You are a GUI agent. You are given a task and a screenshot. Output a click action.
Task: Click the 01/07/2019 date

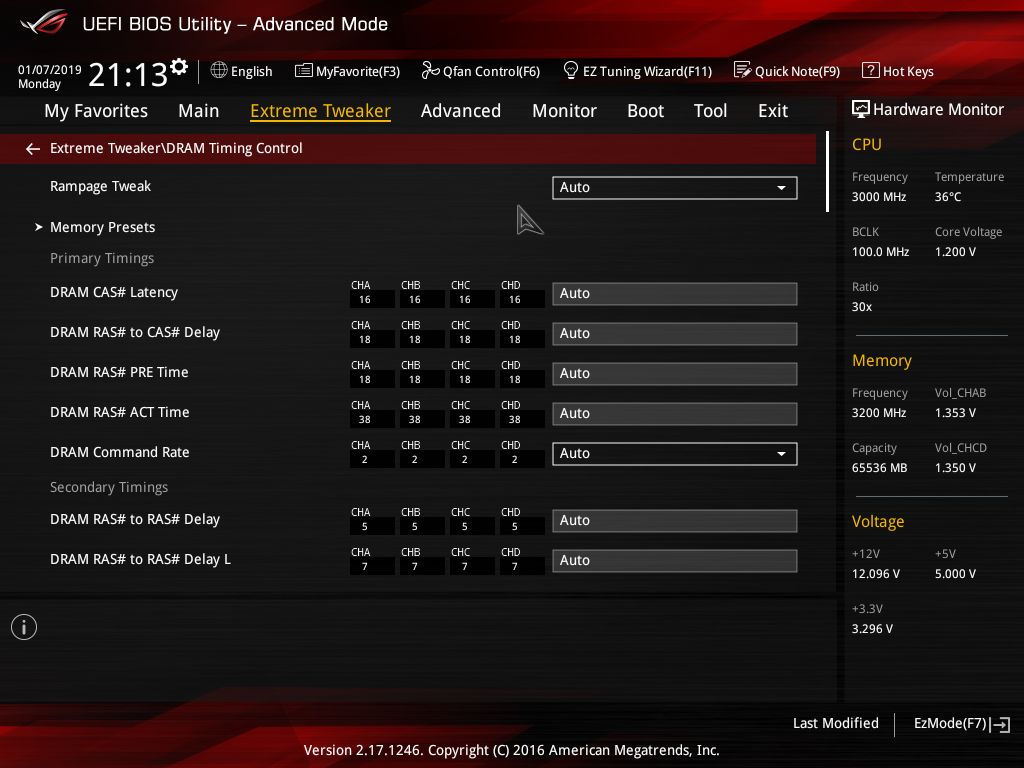tap(50, 69)
